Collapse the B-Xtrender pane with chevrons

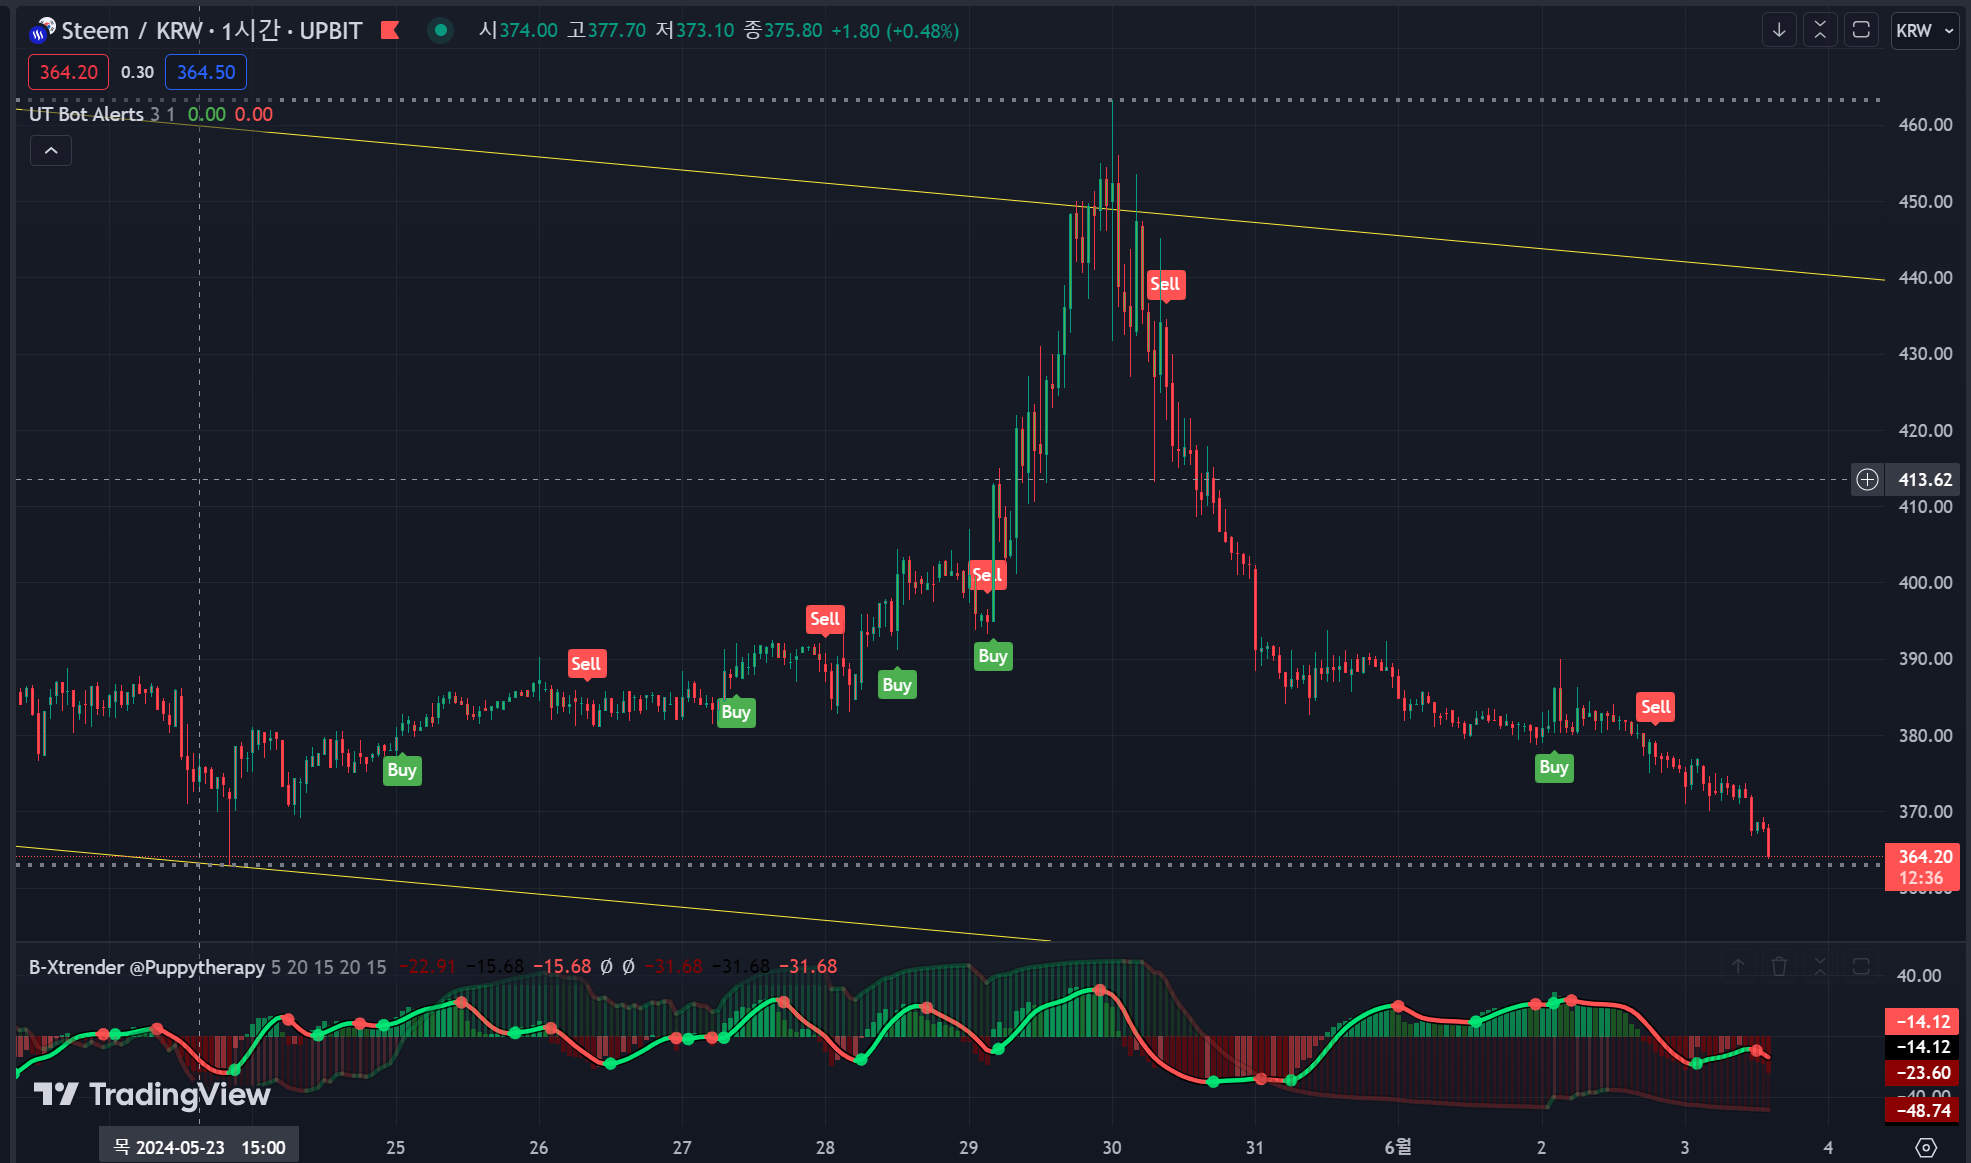pyautogui.click(x=1820, y=966)
